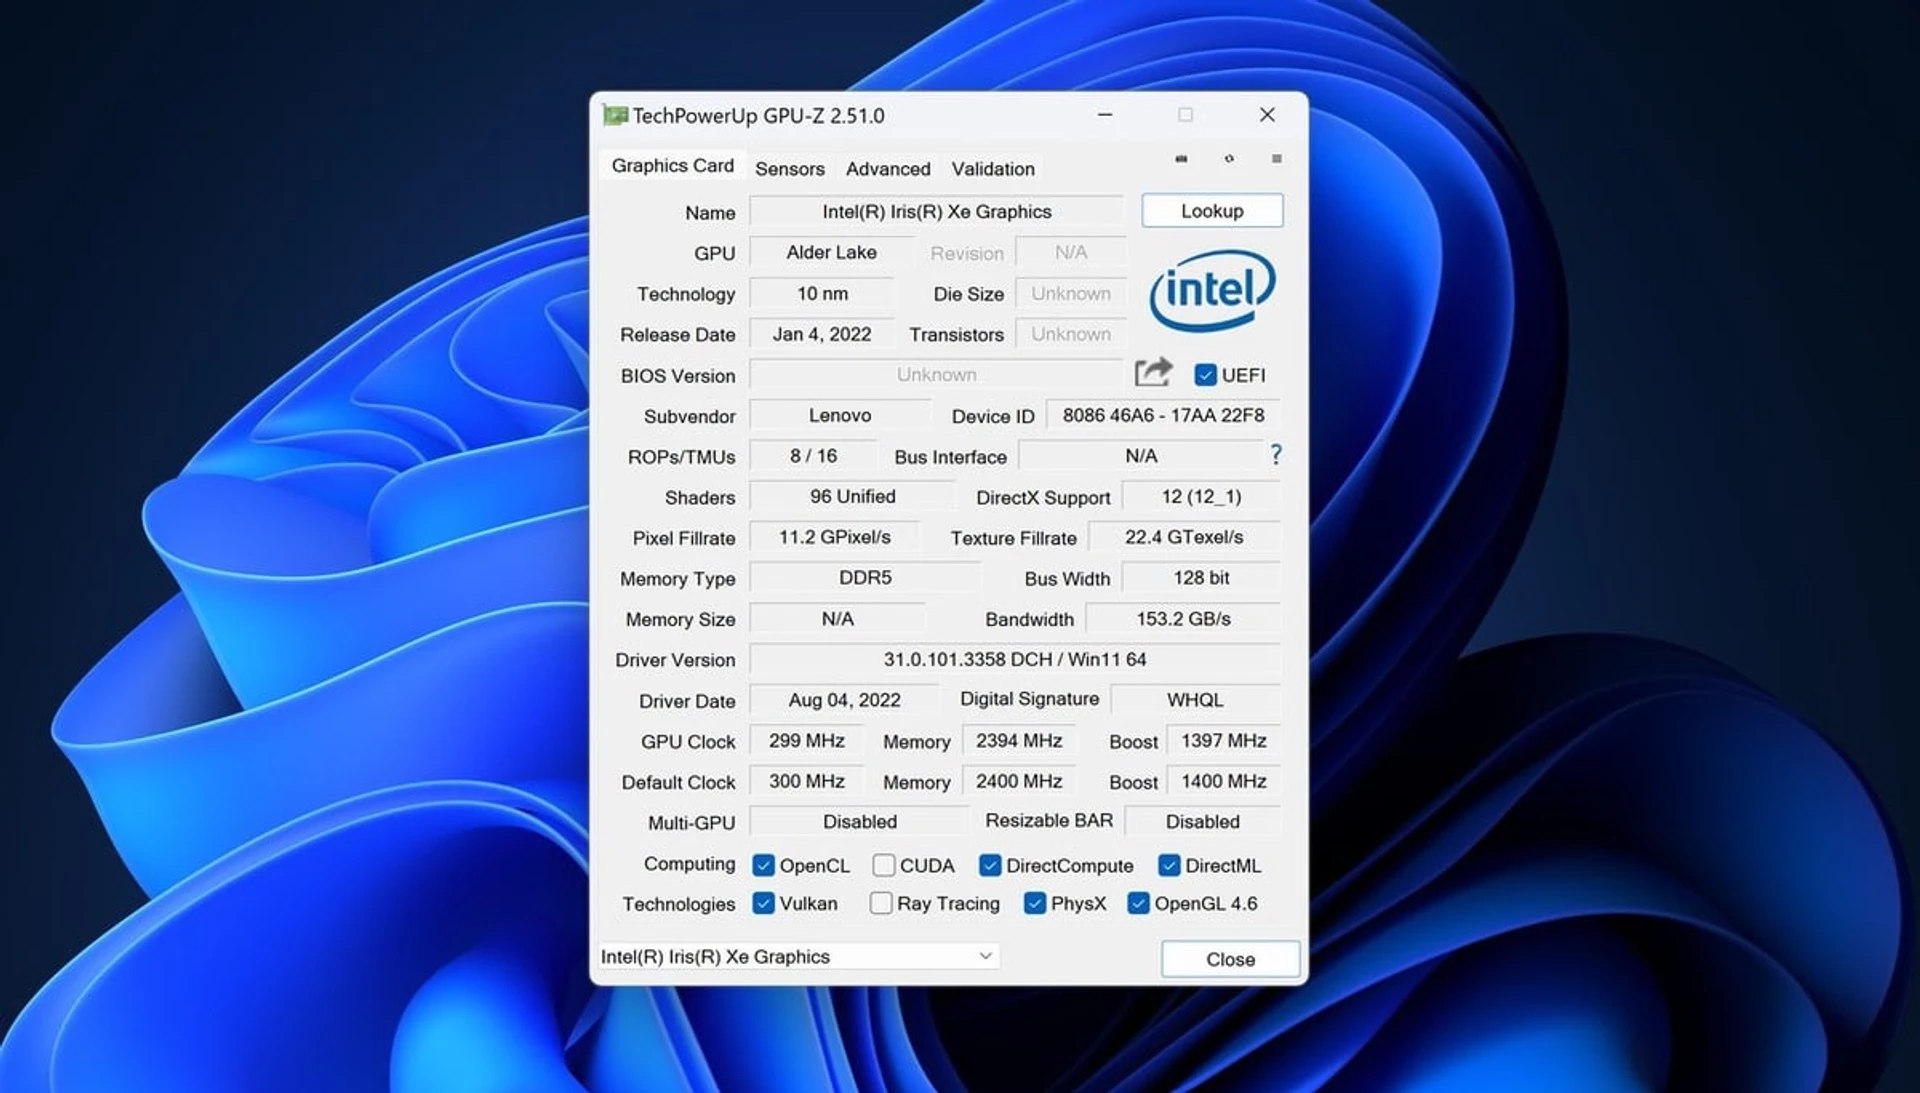Screen dimensions: 1920x1093
Task: Toggle the Ray Tracing checkbox
Action: pos(881,903)
